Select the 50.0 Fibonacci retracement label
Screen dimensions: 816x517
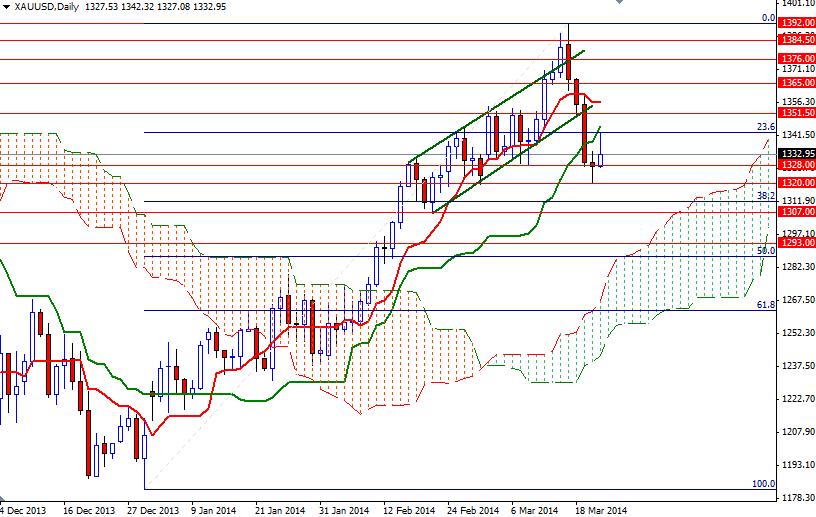[765, 251]
